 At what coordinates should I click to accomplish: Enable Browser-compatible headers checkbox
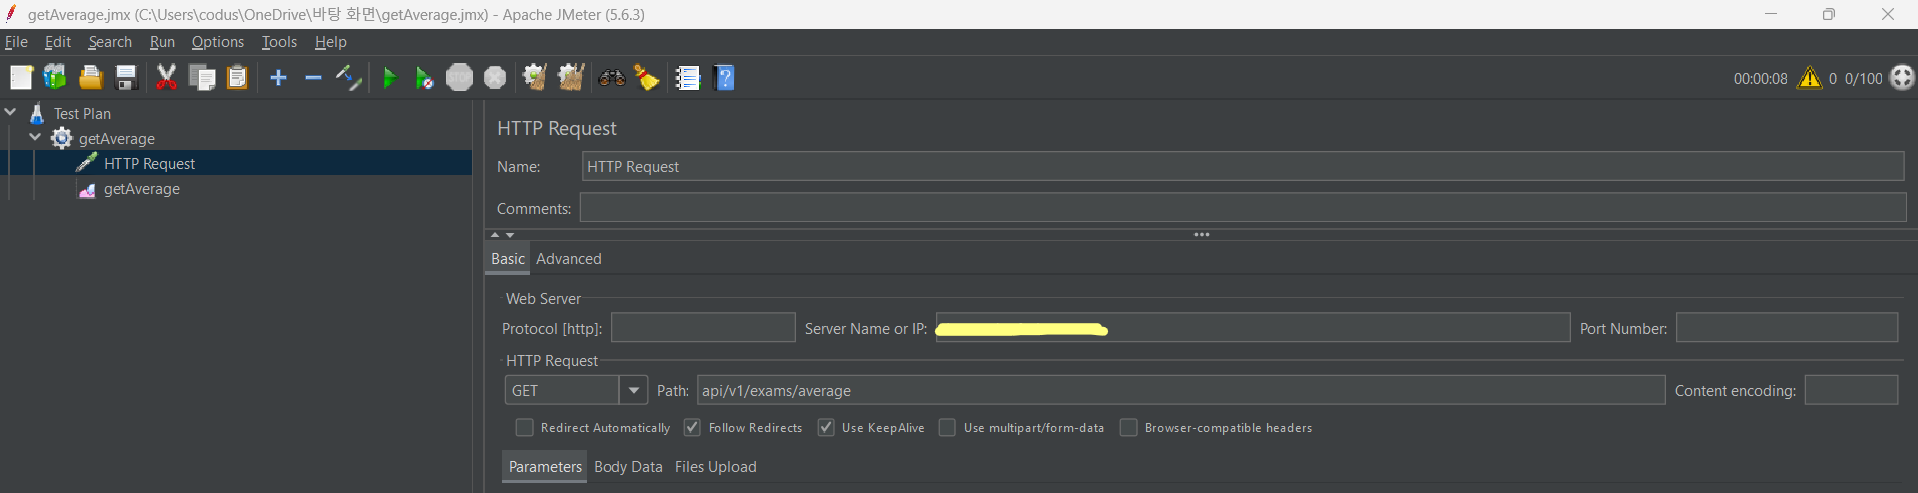point(1128,427)
